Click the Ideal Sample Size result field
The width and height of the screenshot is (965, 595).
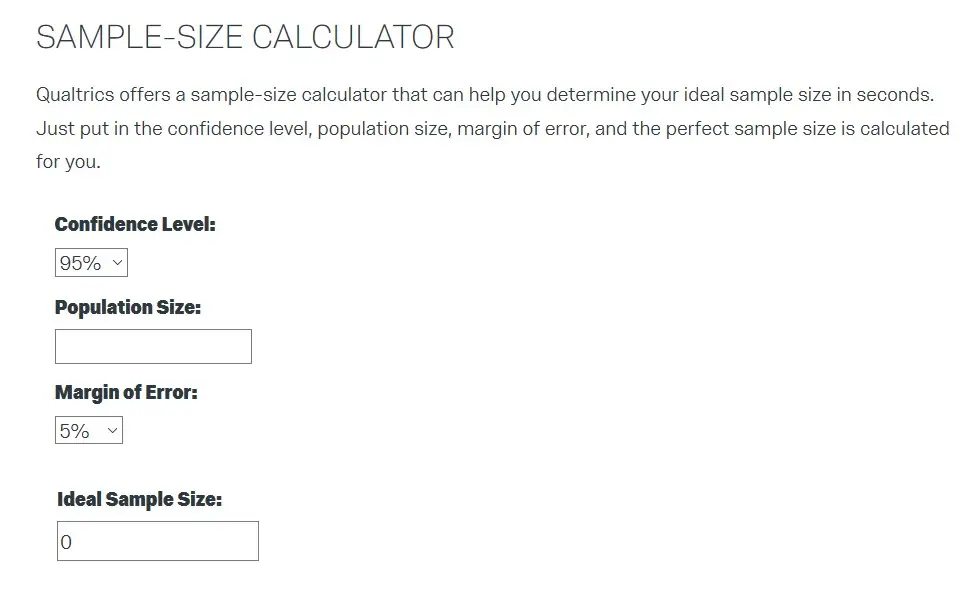pos(158,541)
